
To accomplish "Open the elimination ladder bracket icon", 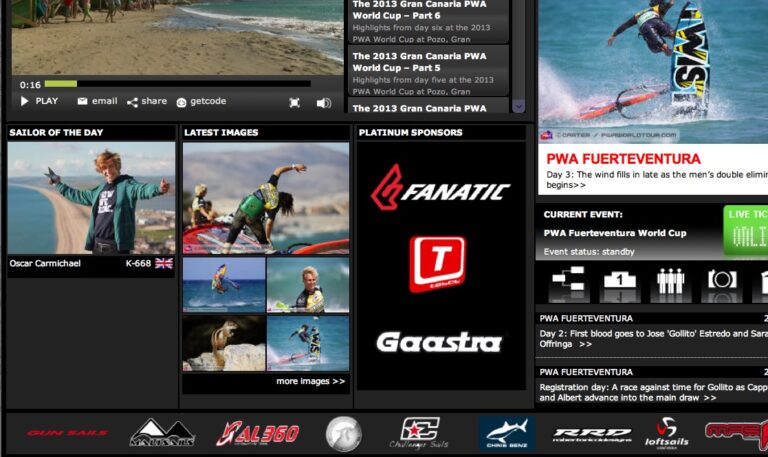I will (x=568, y=282).
